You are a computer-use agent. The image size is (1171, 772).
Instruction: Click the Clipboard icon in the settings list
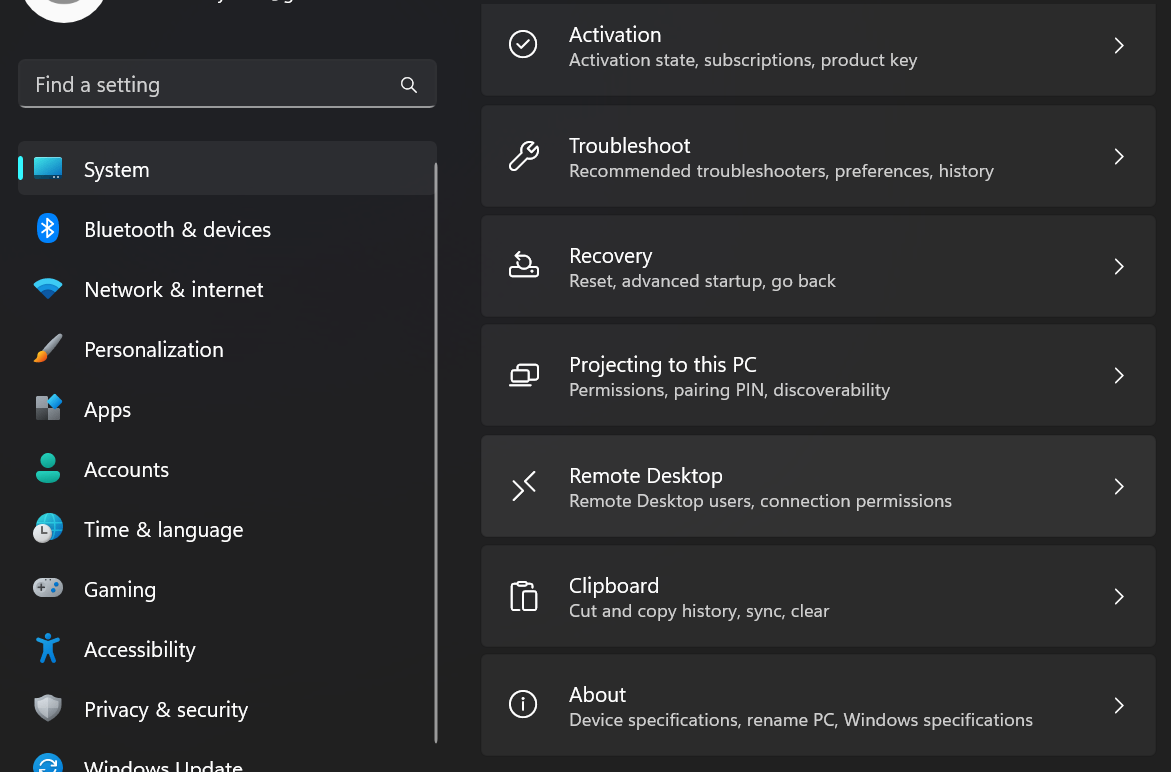click(x=523, y=596)
